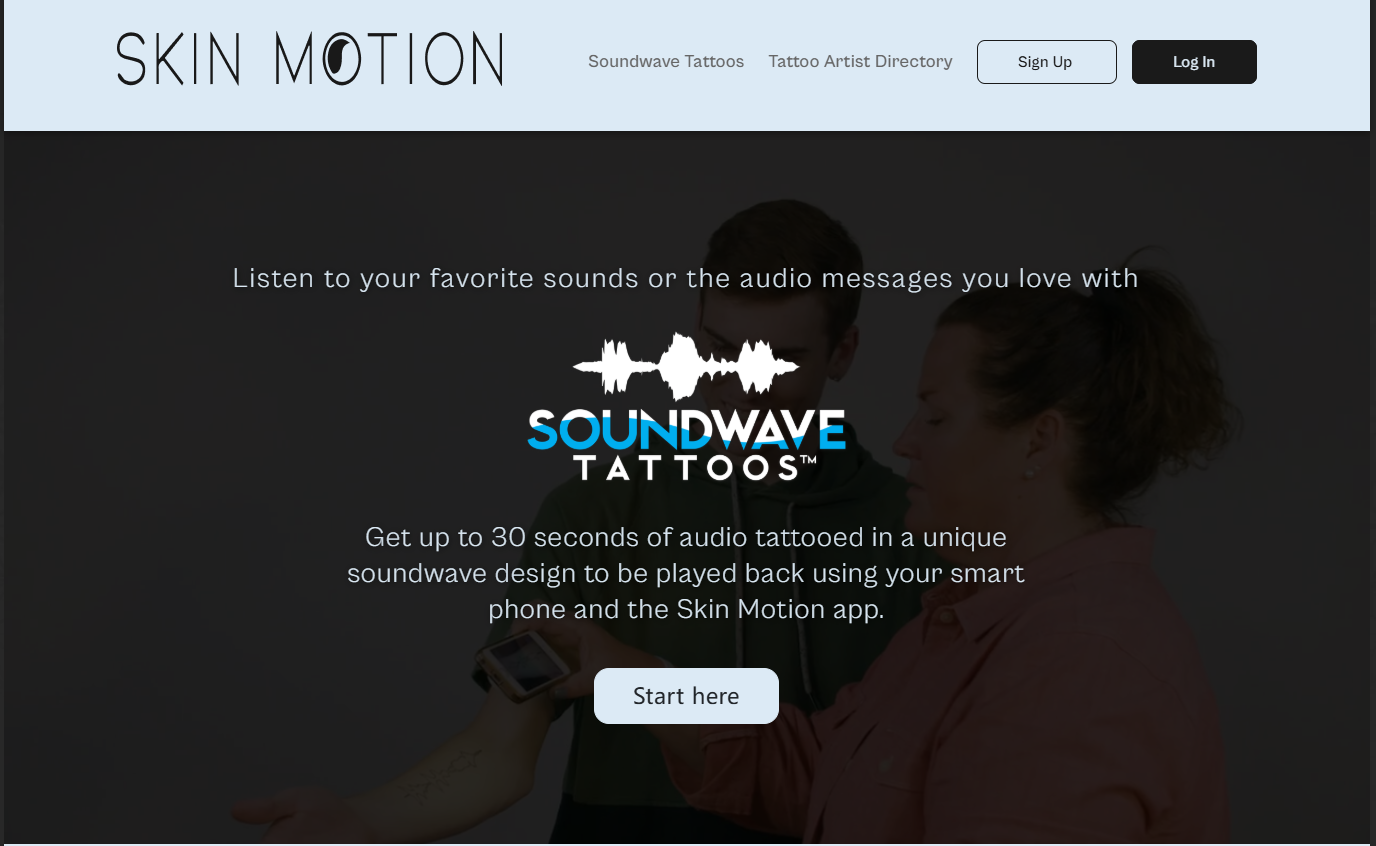Click the letter N ending MOTION in logo
Viewport: 1376px width, 846px height.
pyautogui.click(x=483, y=59)
